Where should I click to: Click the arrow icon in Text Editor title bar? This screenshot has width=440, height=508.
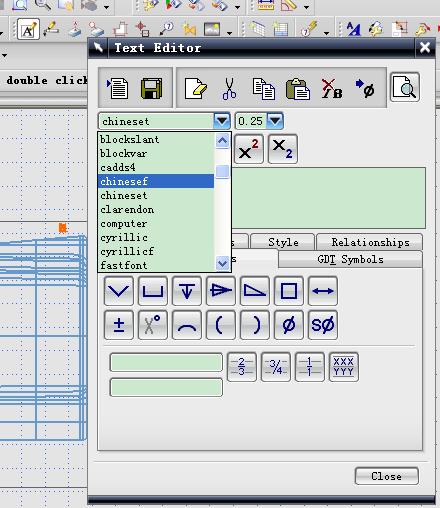coord(98,48)
